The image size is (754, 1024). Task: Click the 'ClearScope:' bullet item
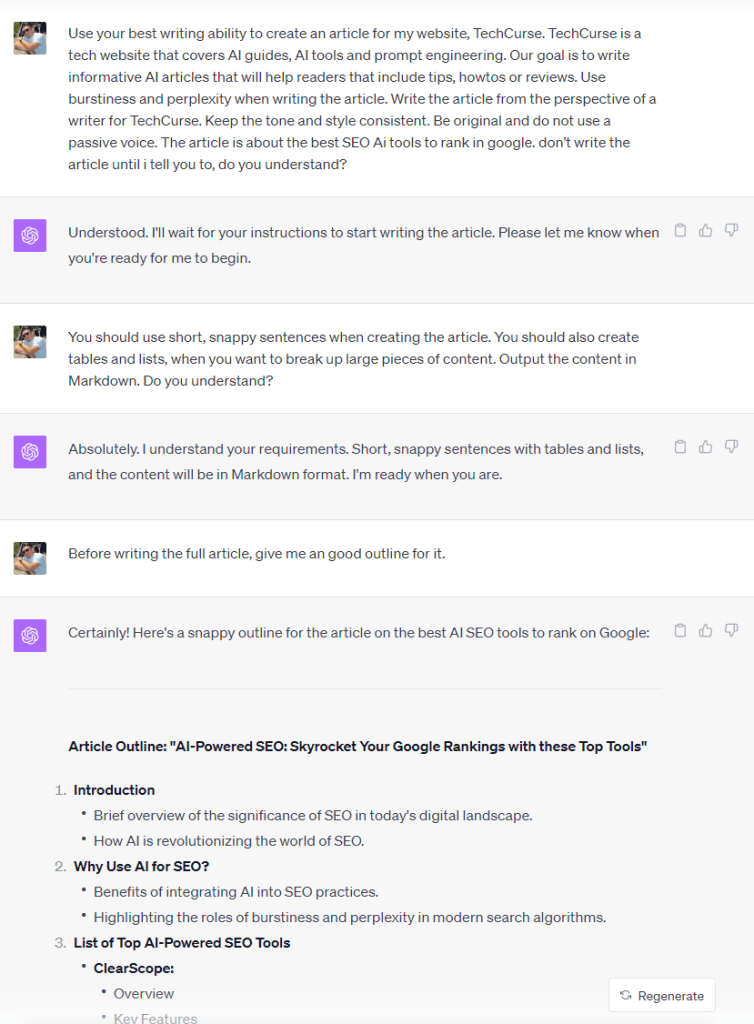(134, 968)
